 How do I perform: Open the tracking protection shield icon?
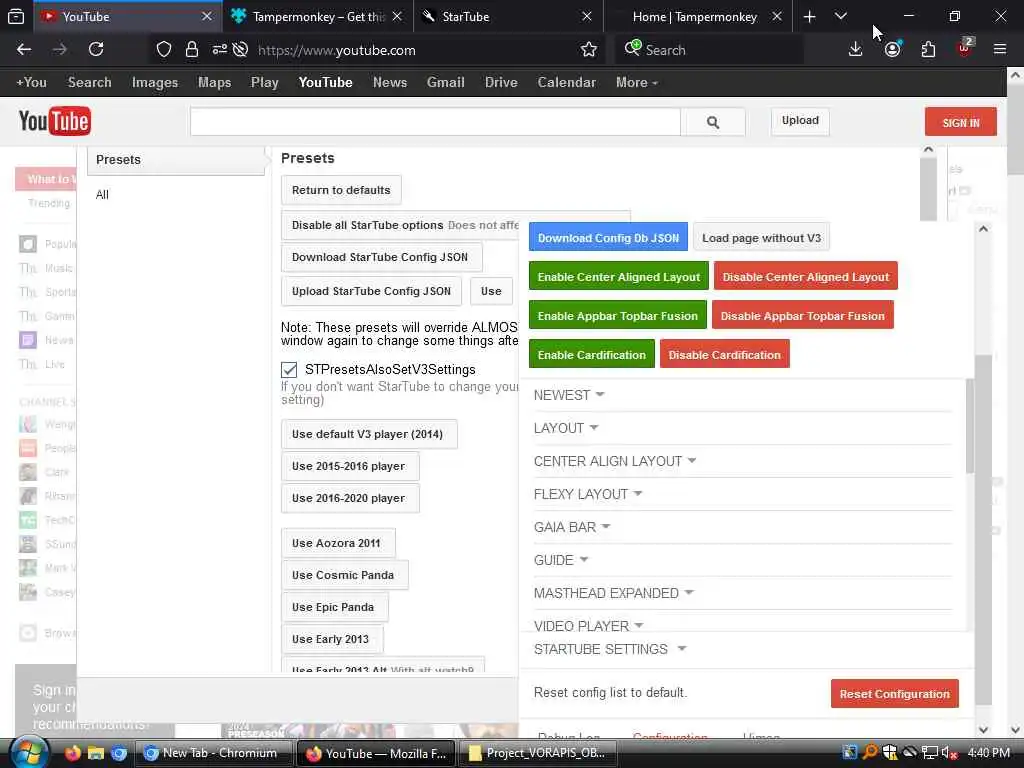(x=164, y=50)
